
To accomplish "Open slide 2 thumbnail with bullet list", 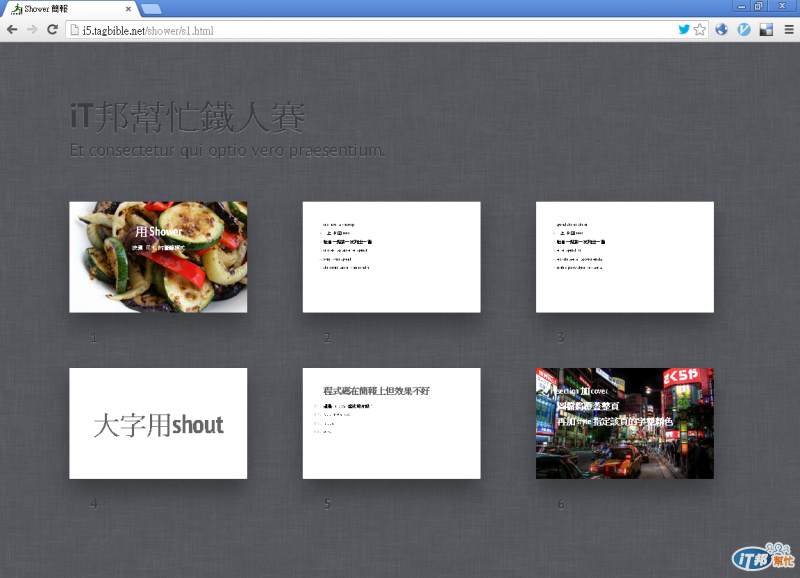I will tap(391, 257).
